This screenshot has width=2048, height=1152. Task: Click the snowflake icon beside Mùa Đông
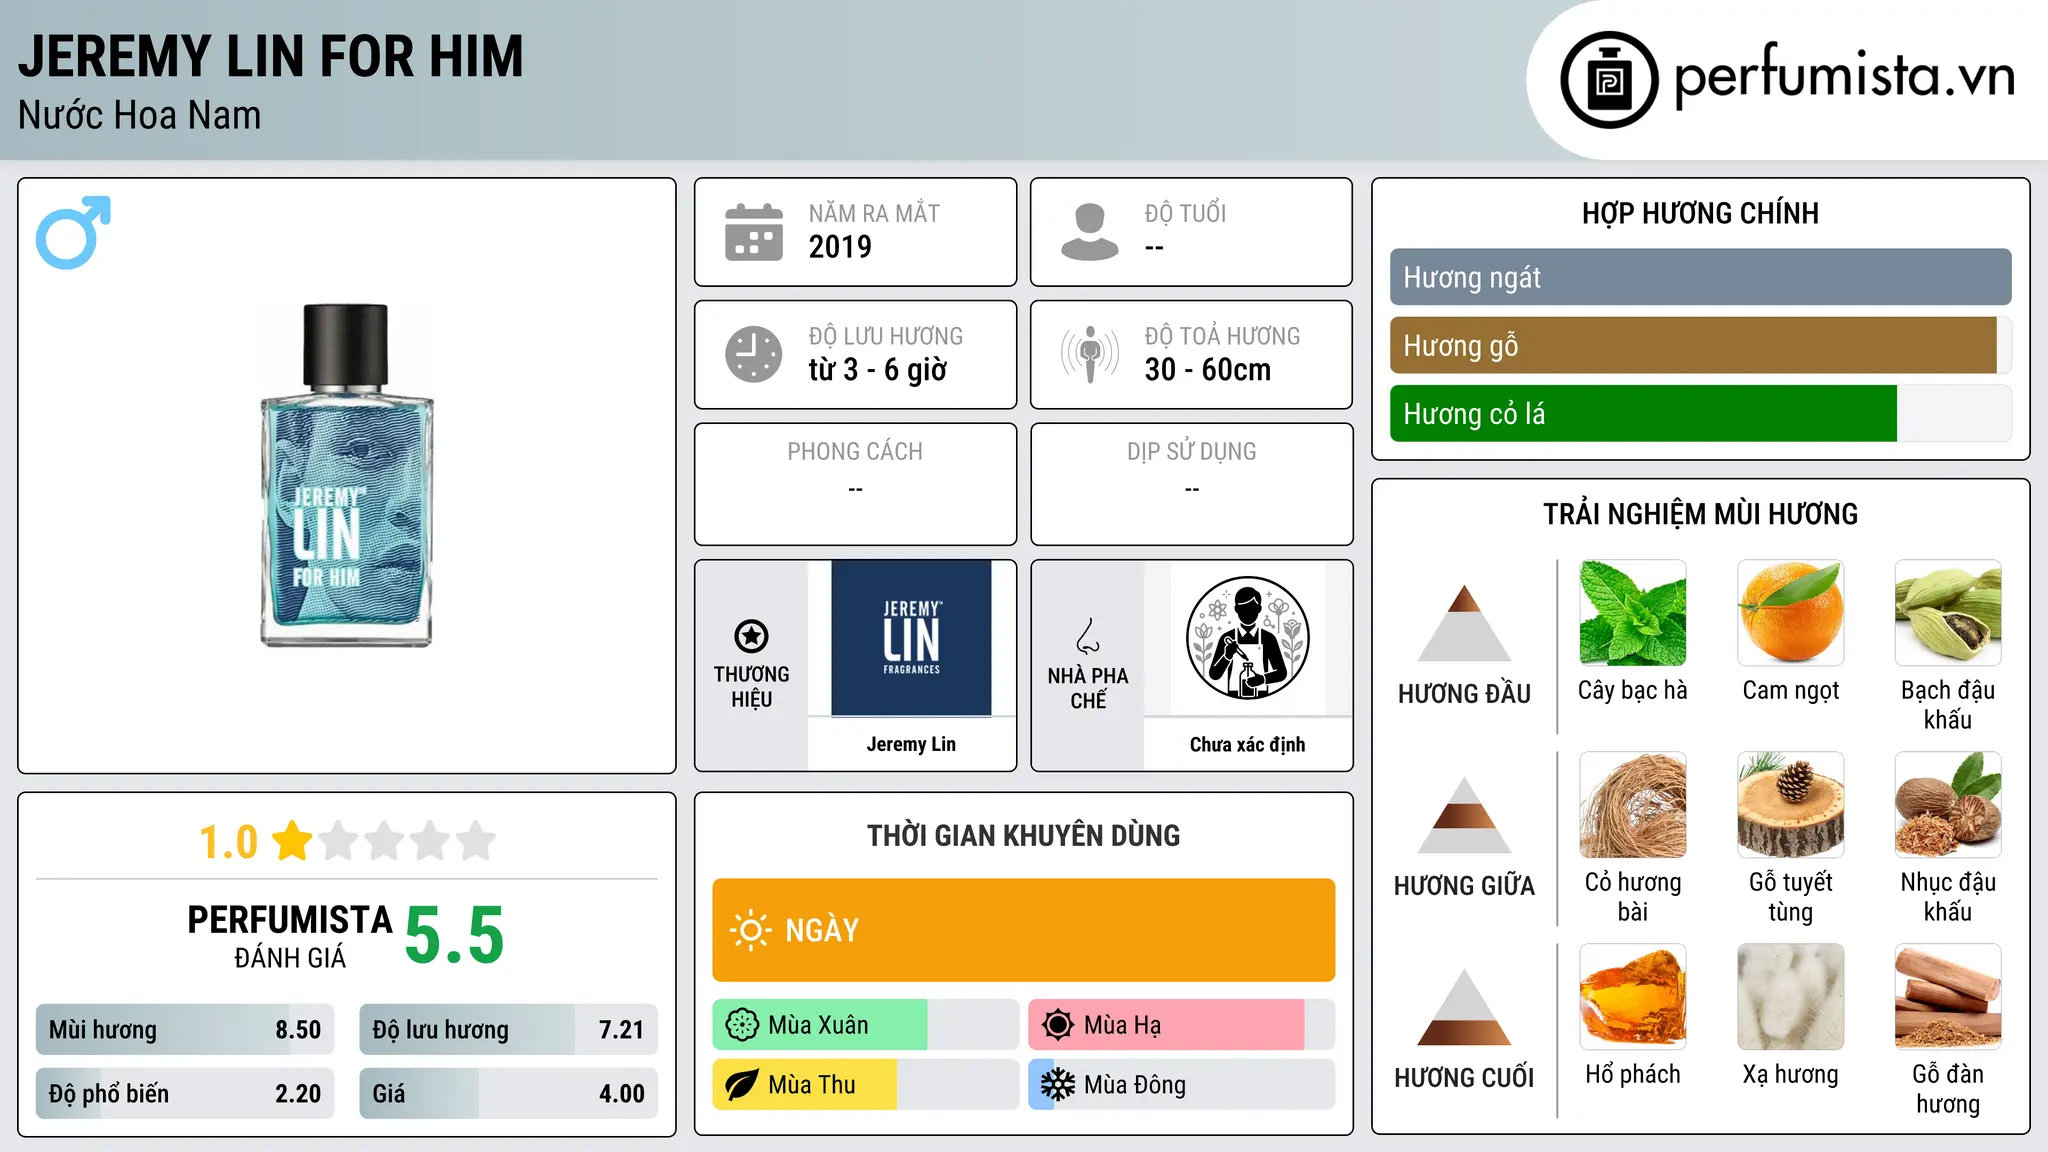(x=1058, y=1085)
